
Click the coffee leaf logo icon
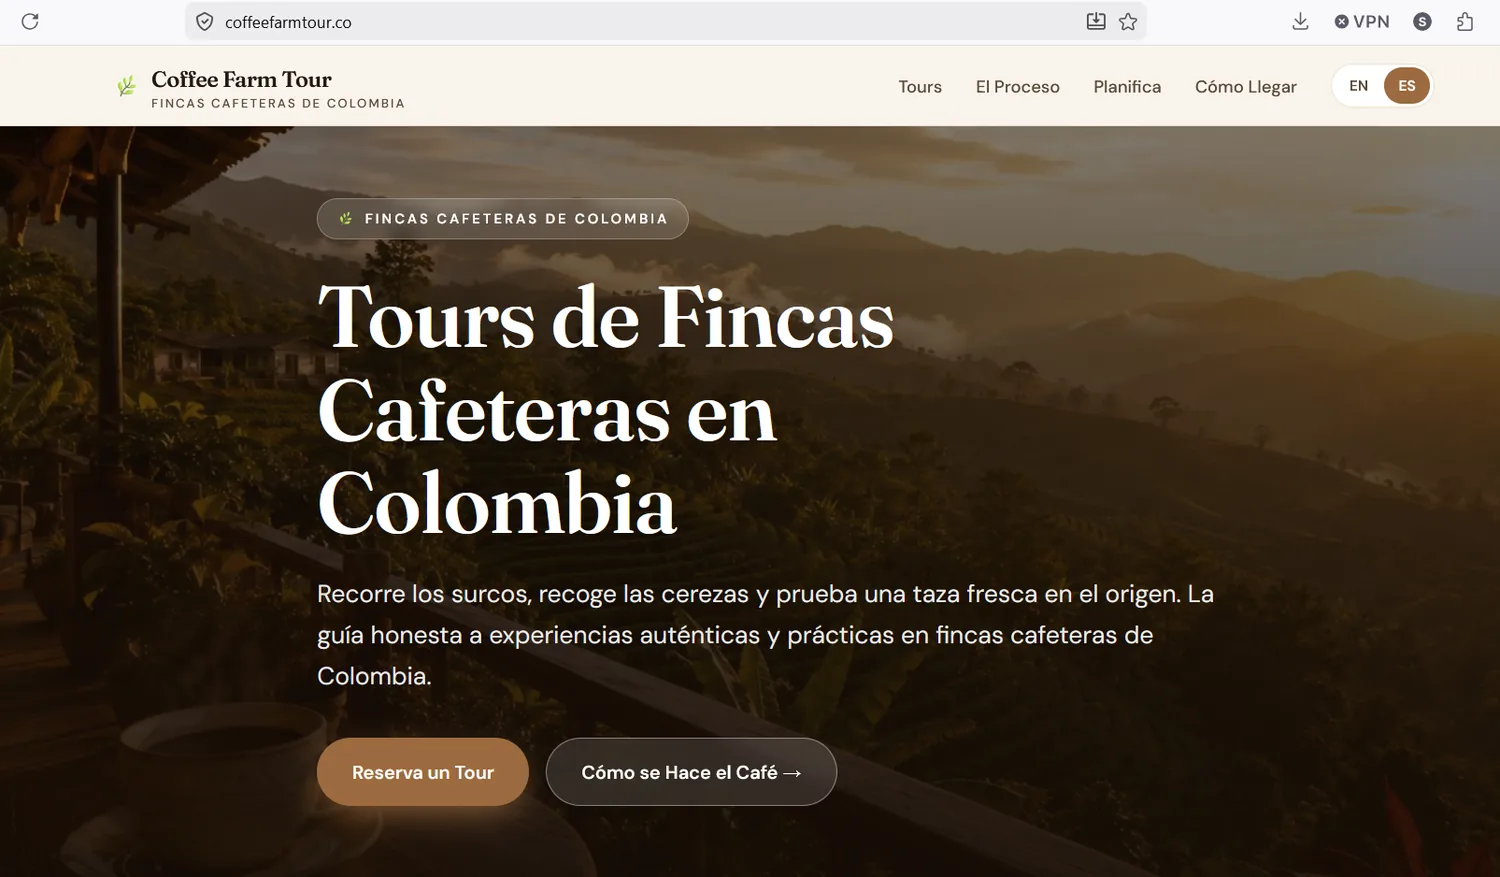click(126, 86)
